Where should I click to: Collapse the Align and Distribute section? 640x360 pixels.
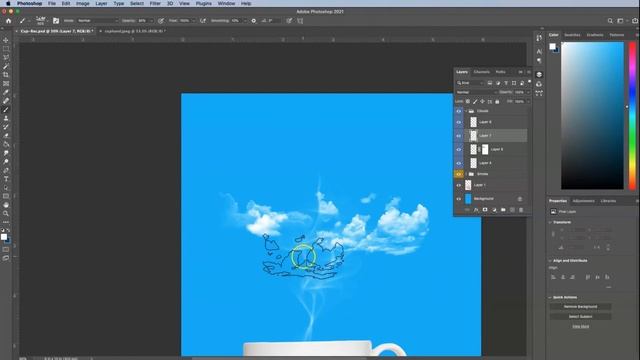coord(550,260)
